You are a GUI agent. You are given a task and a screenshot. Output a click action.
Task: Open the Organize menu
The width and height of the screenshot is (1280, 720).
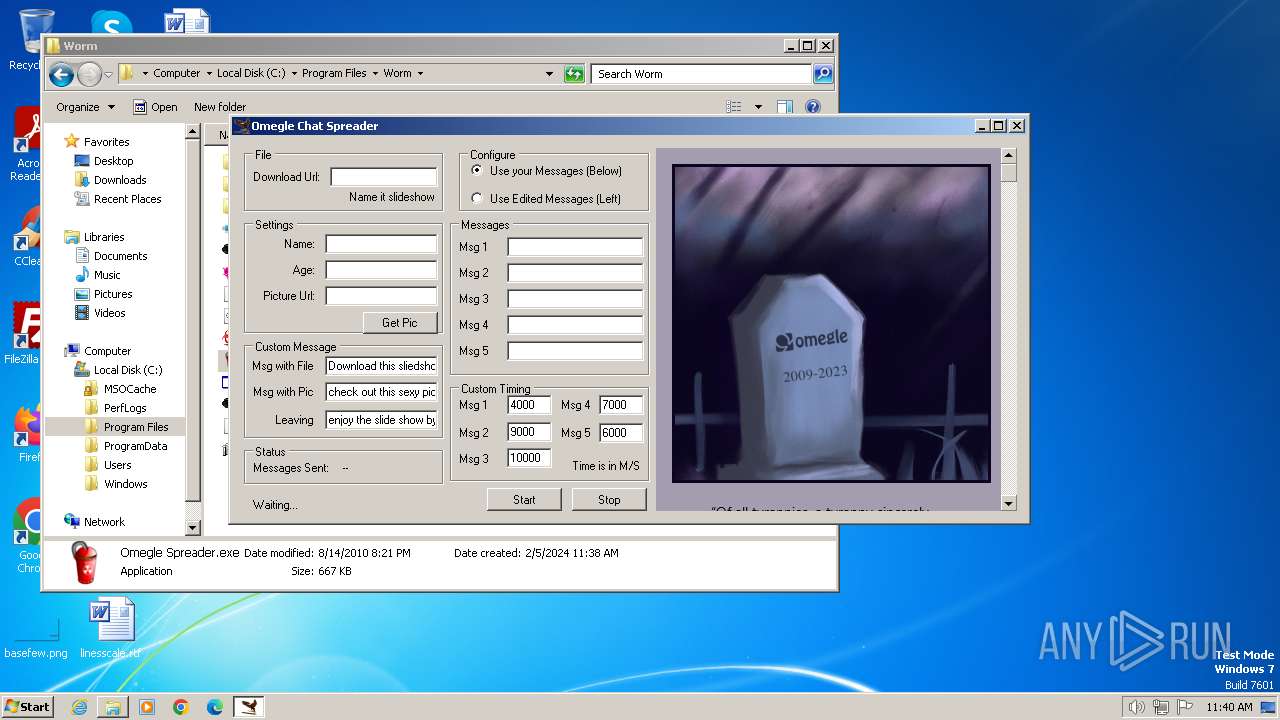(x=85, y=107)
